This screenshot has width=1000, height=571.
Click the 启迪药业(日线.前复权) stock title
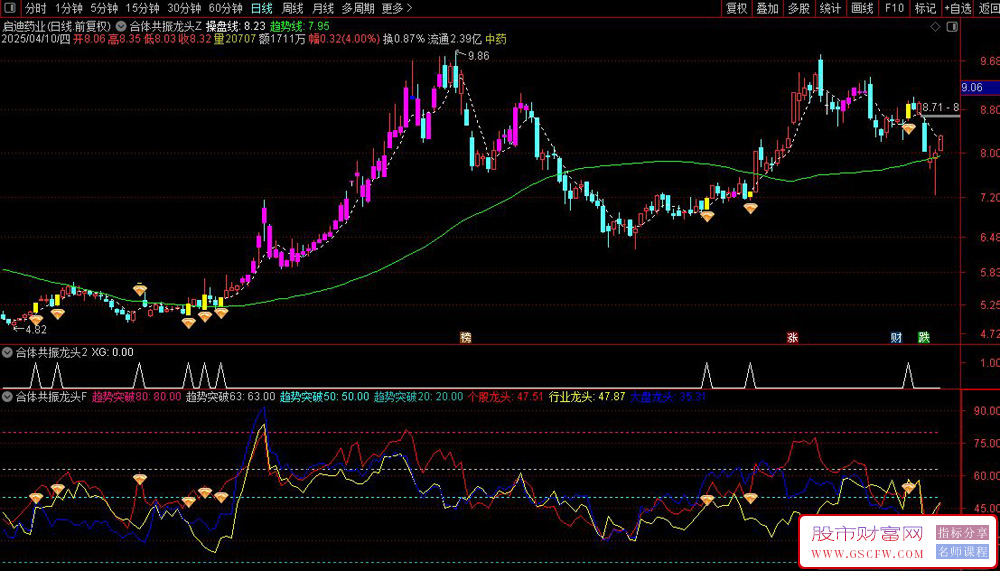point(57,27)
